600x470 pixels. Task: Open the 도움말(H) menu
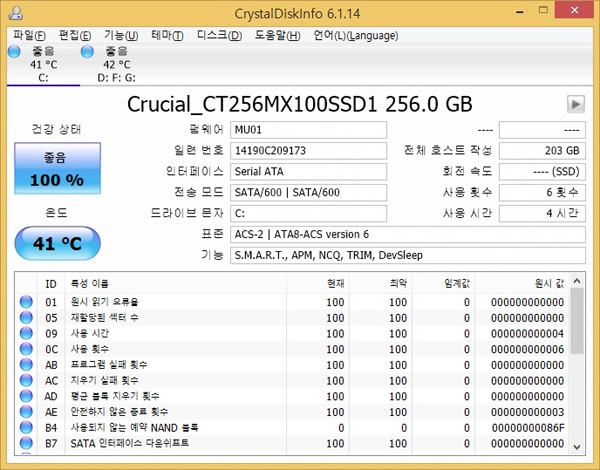pos(277,36)
